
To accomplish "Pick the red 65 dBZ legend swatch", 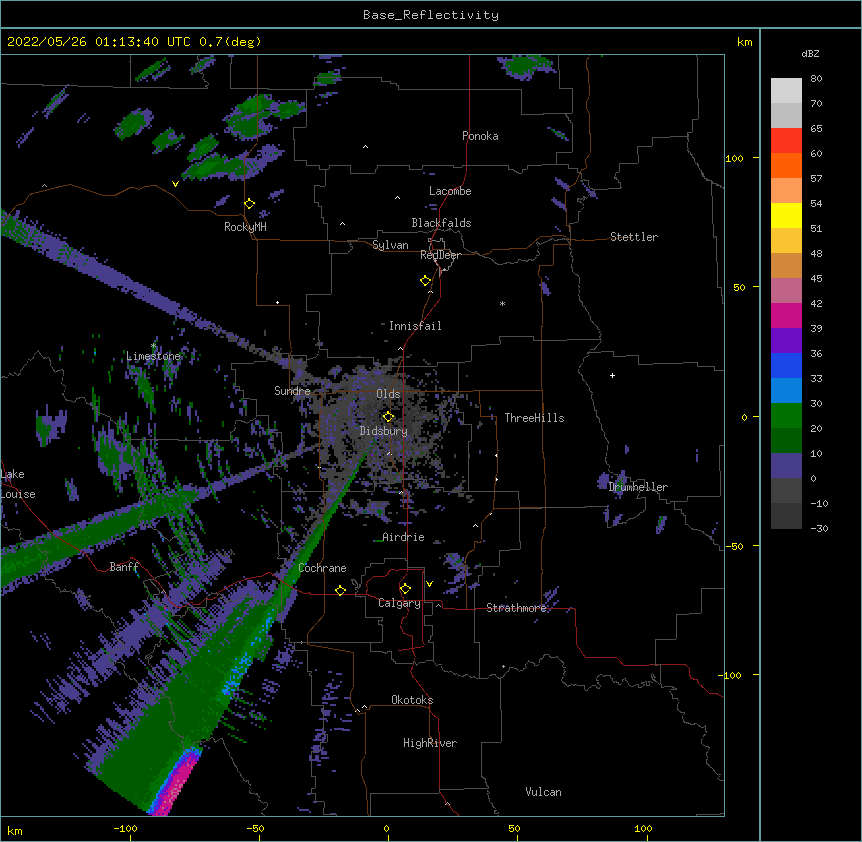I will (786, 140).
